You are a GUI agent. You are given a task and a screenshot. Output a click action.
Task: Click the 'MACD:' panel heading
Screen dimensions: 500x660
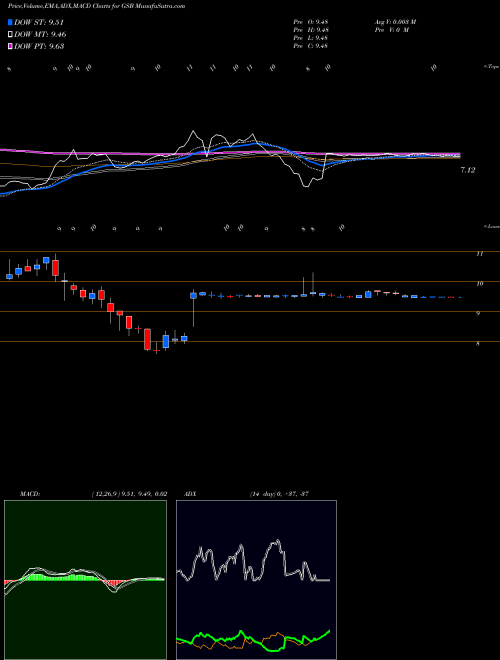click(29, 494)
